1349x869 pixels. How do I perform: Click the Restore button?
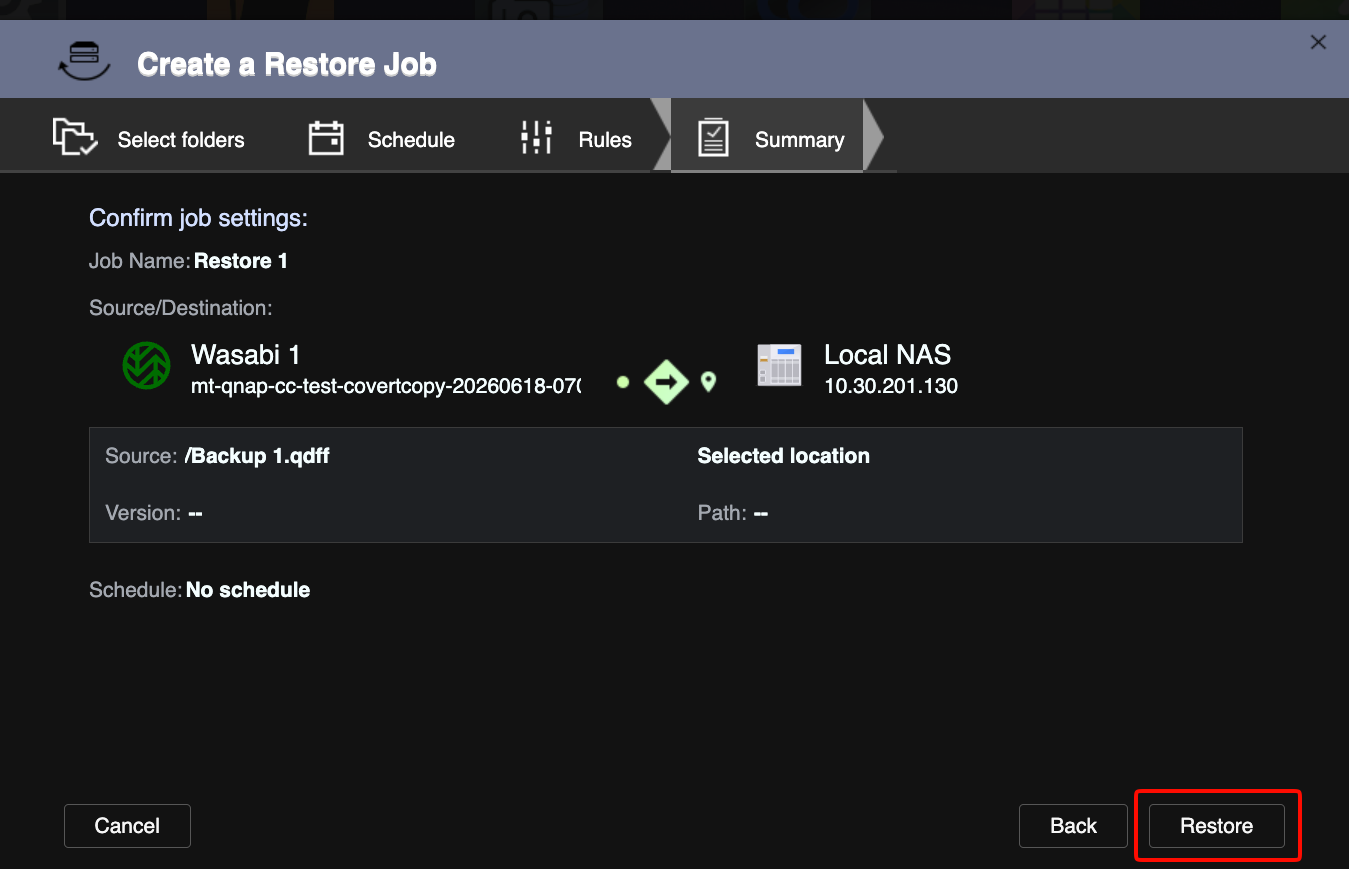[1216, 826]
